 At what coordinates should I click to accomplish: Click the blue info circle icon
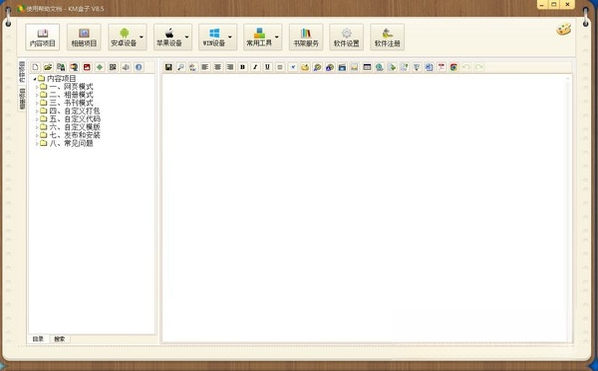138,67
